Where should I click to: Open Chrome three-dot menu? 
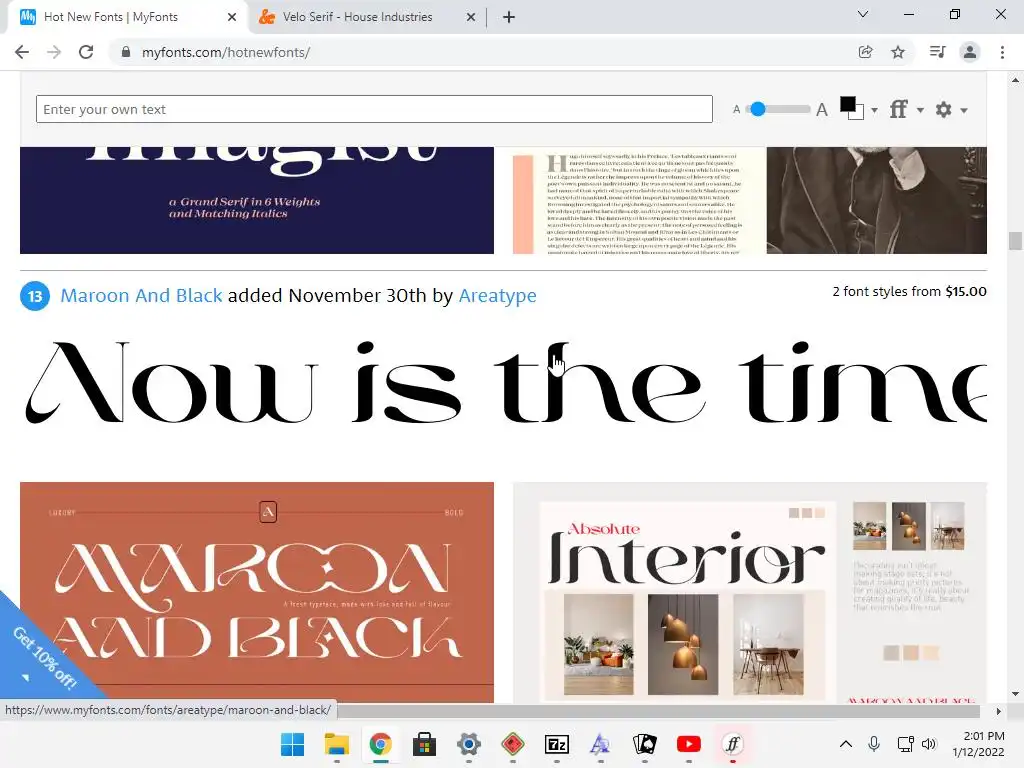[1002, 52]
